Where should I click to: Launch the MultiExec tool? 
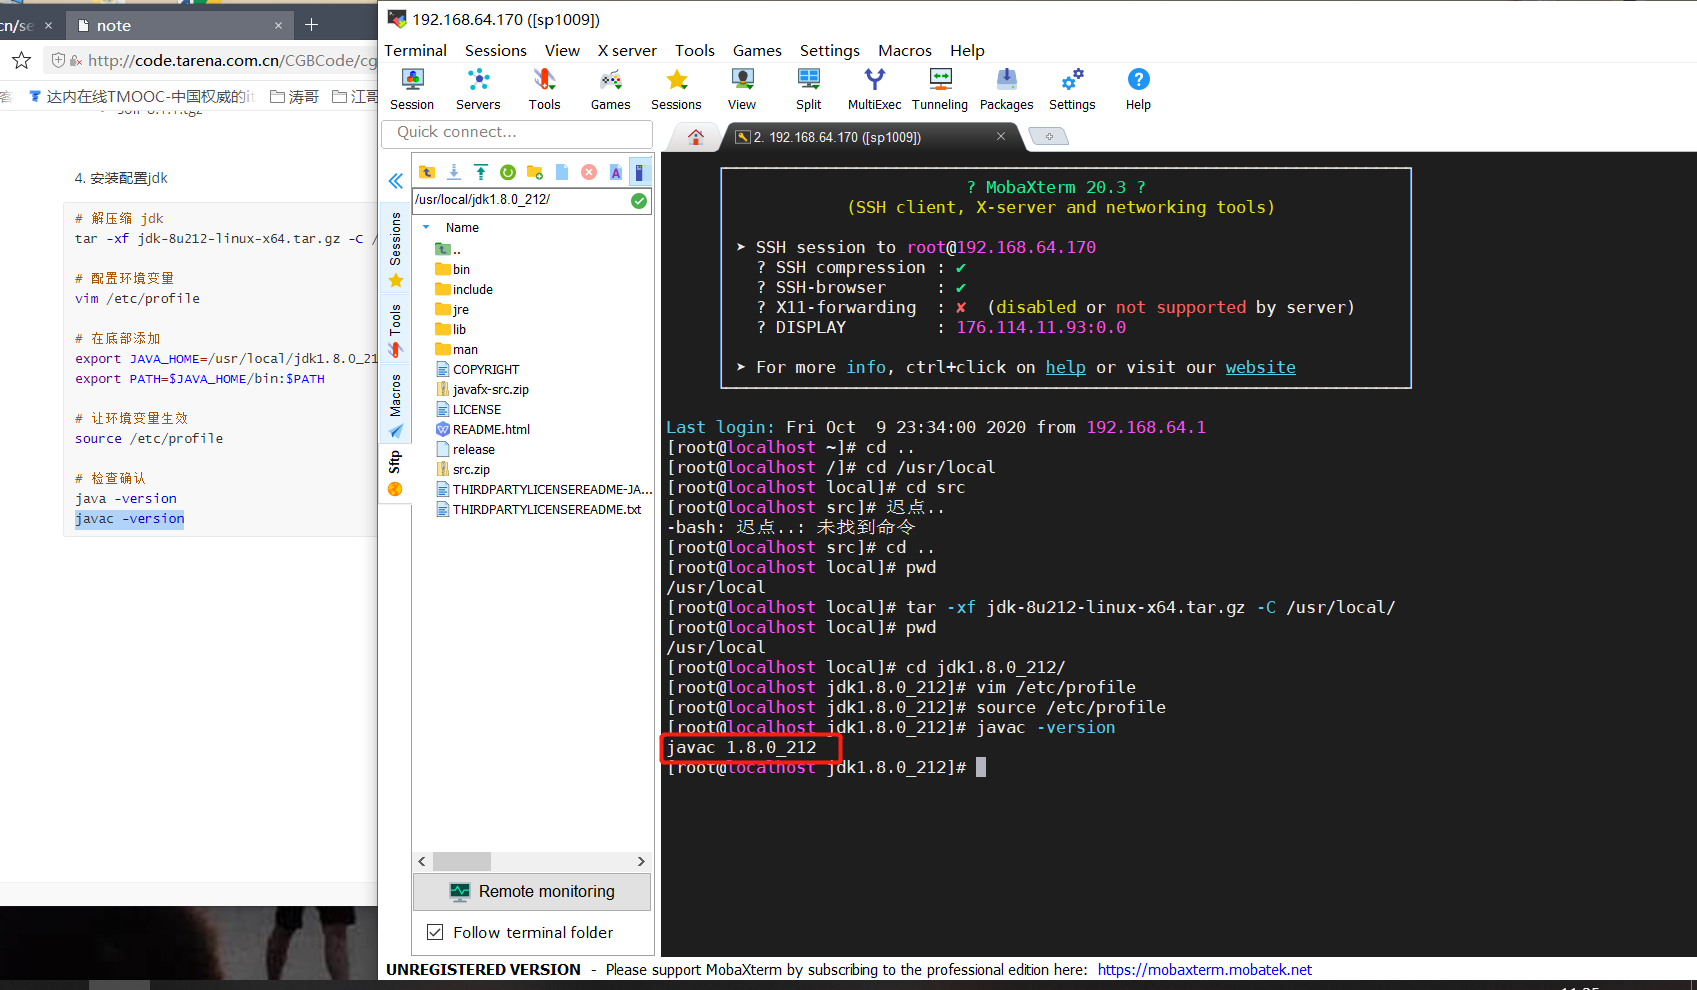click(x=874, y=89)
